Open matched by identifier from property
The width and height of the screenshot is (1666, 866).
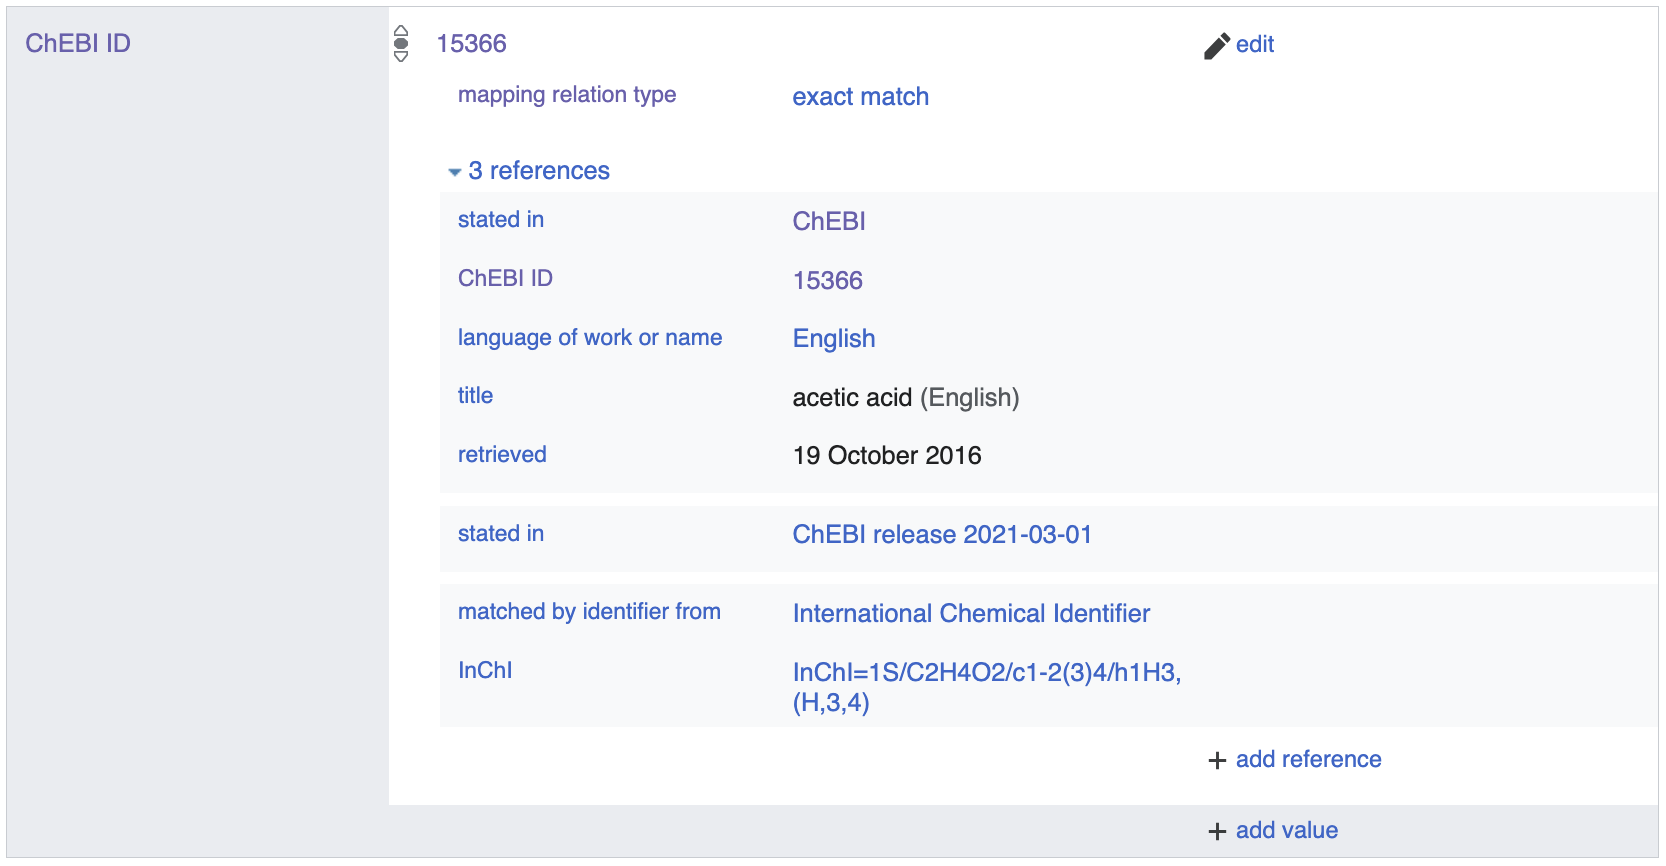click(589, 612)
